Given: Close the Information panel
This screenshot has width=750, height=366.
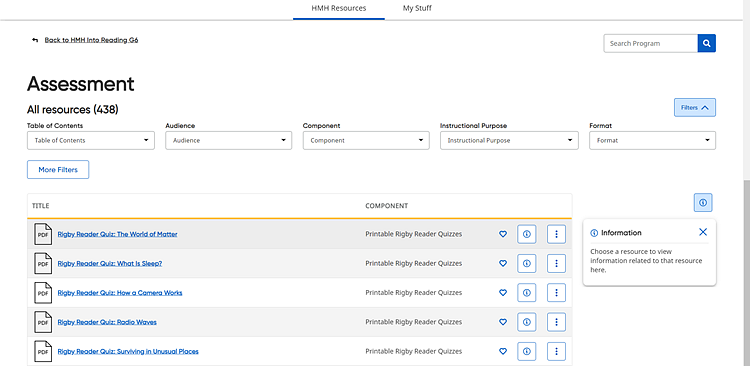Looking at the screenshot, I should tap(703, 232).
